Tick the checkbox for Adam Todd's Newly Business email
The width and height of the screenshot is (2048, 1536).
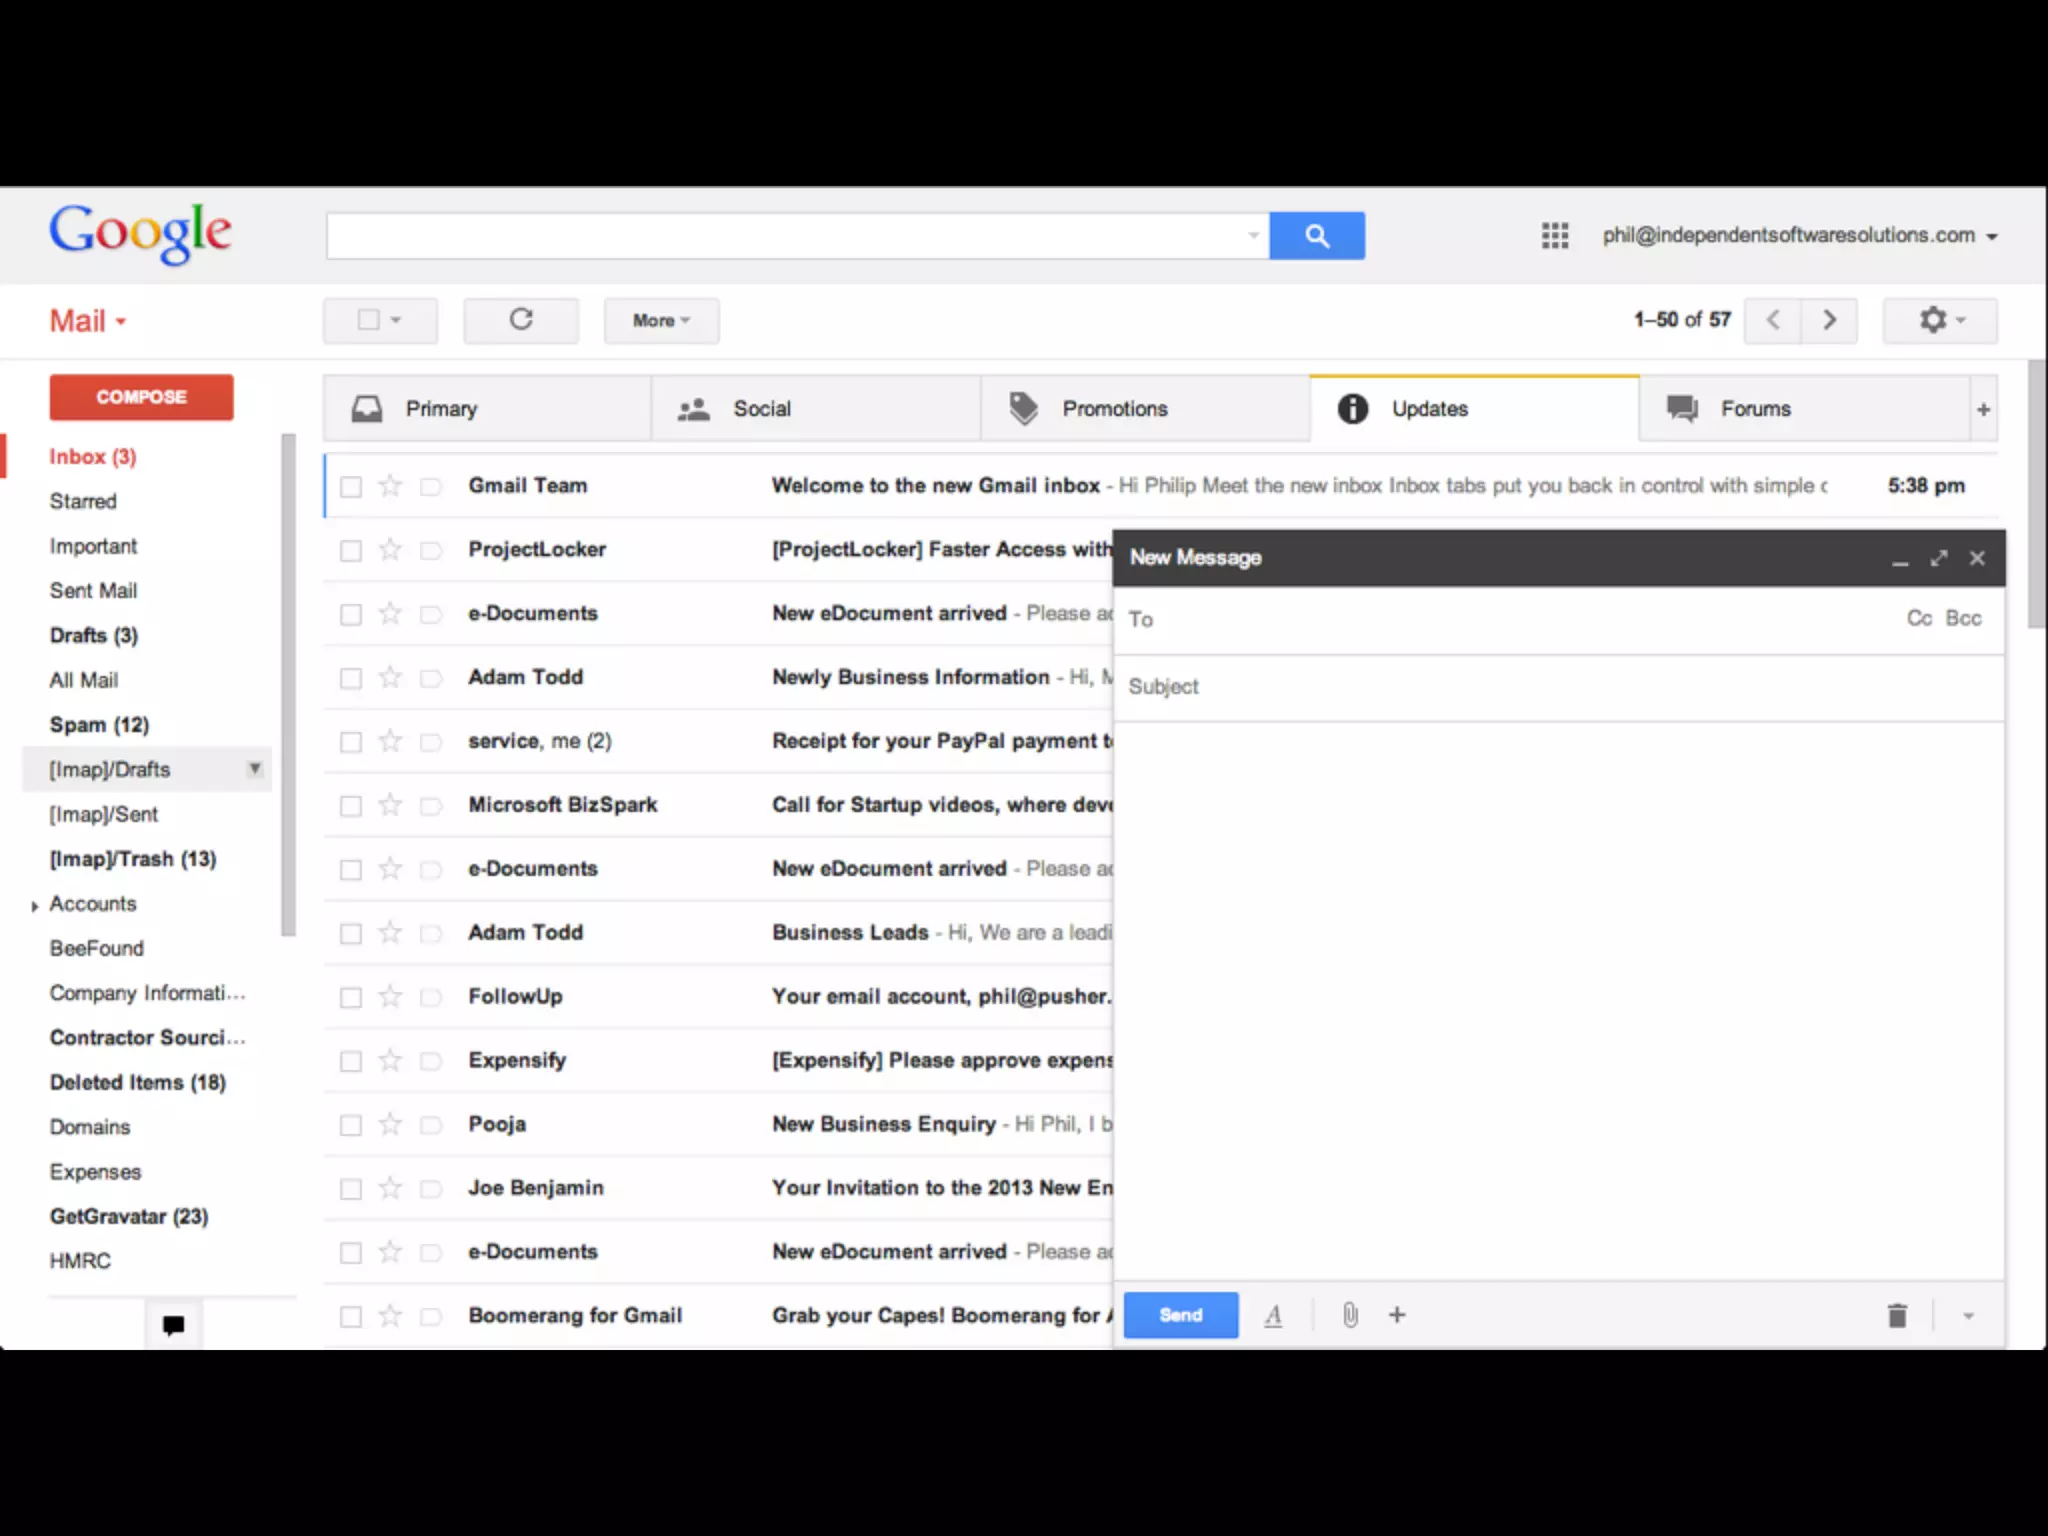tap(351, 678)
